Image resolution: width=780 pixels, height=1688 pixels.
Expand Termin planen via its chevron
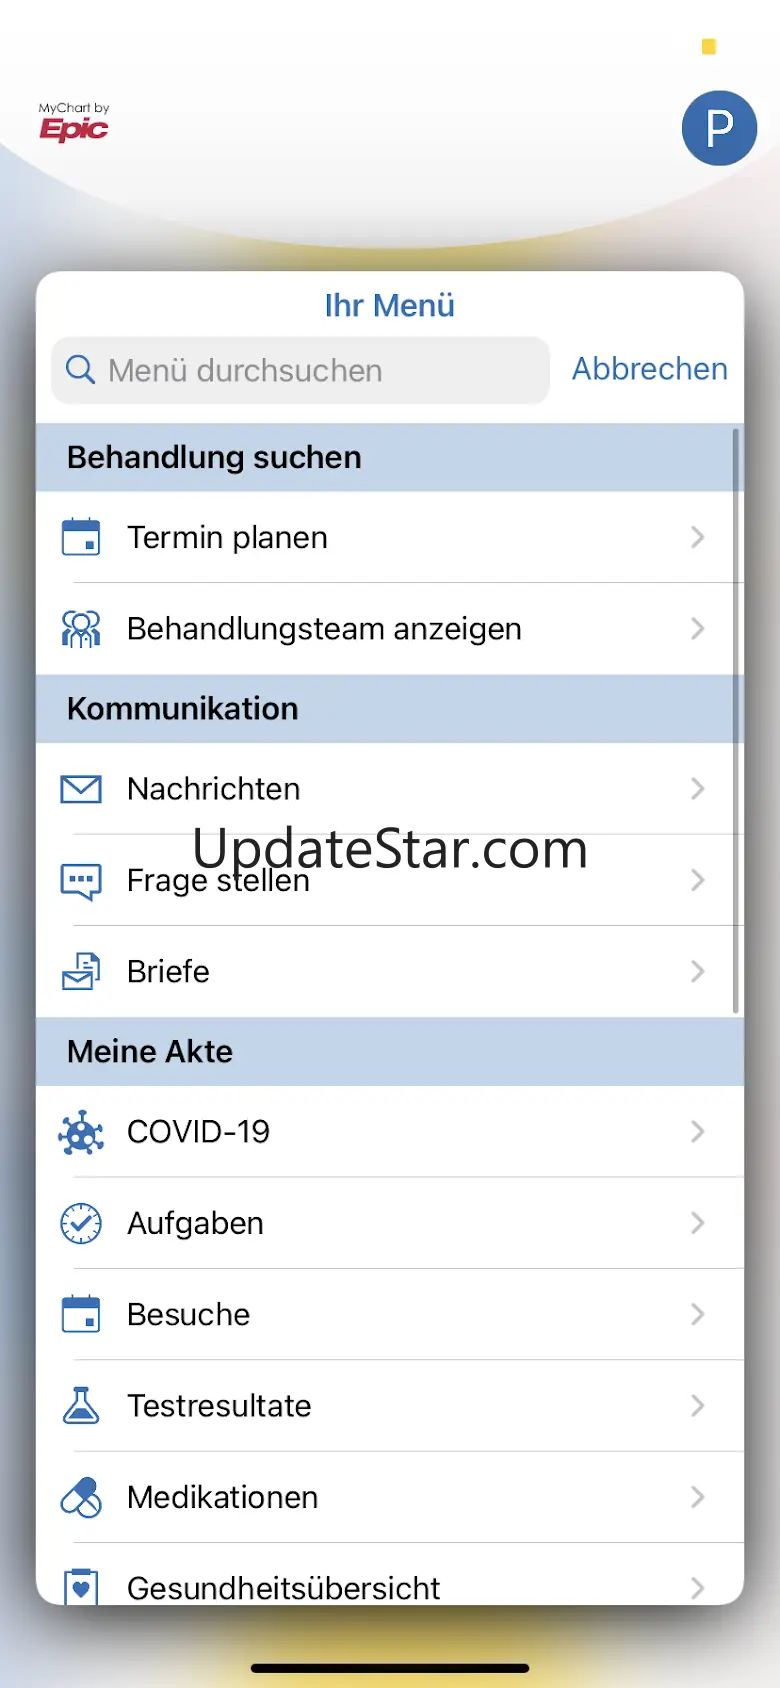698,537
